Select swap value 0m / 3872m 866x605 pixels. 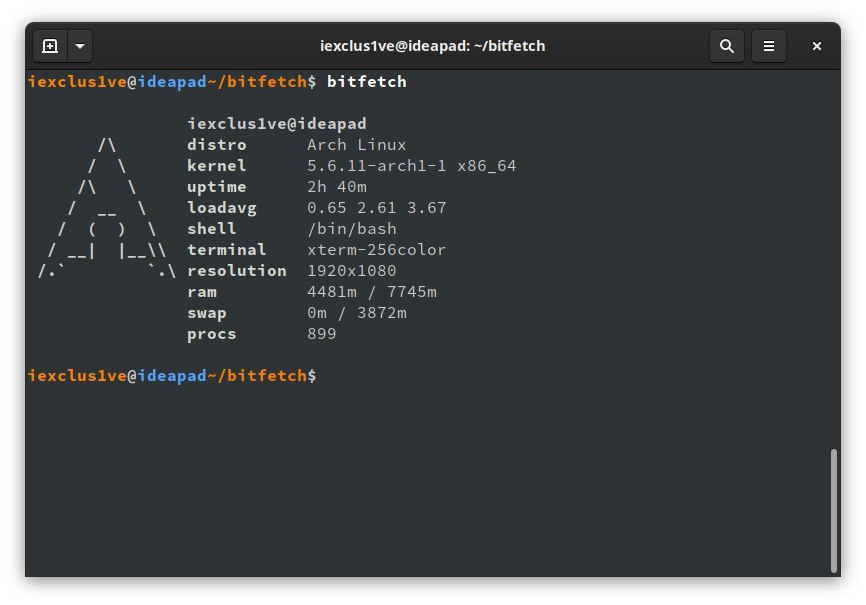[x=357, y=313]
